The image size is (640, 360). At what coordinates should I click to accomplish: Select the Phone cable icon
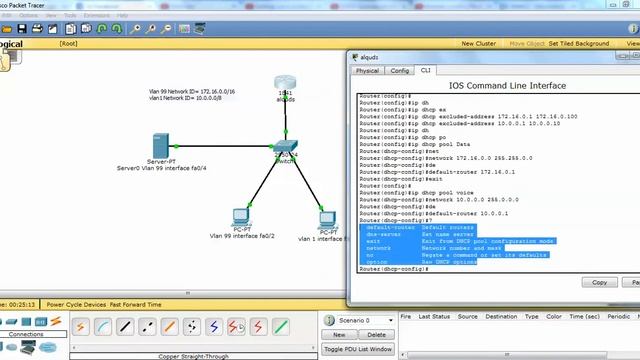click(x=191, y=327)
